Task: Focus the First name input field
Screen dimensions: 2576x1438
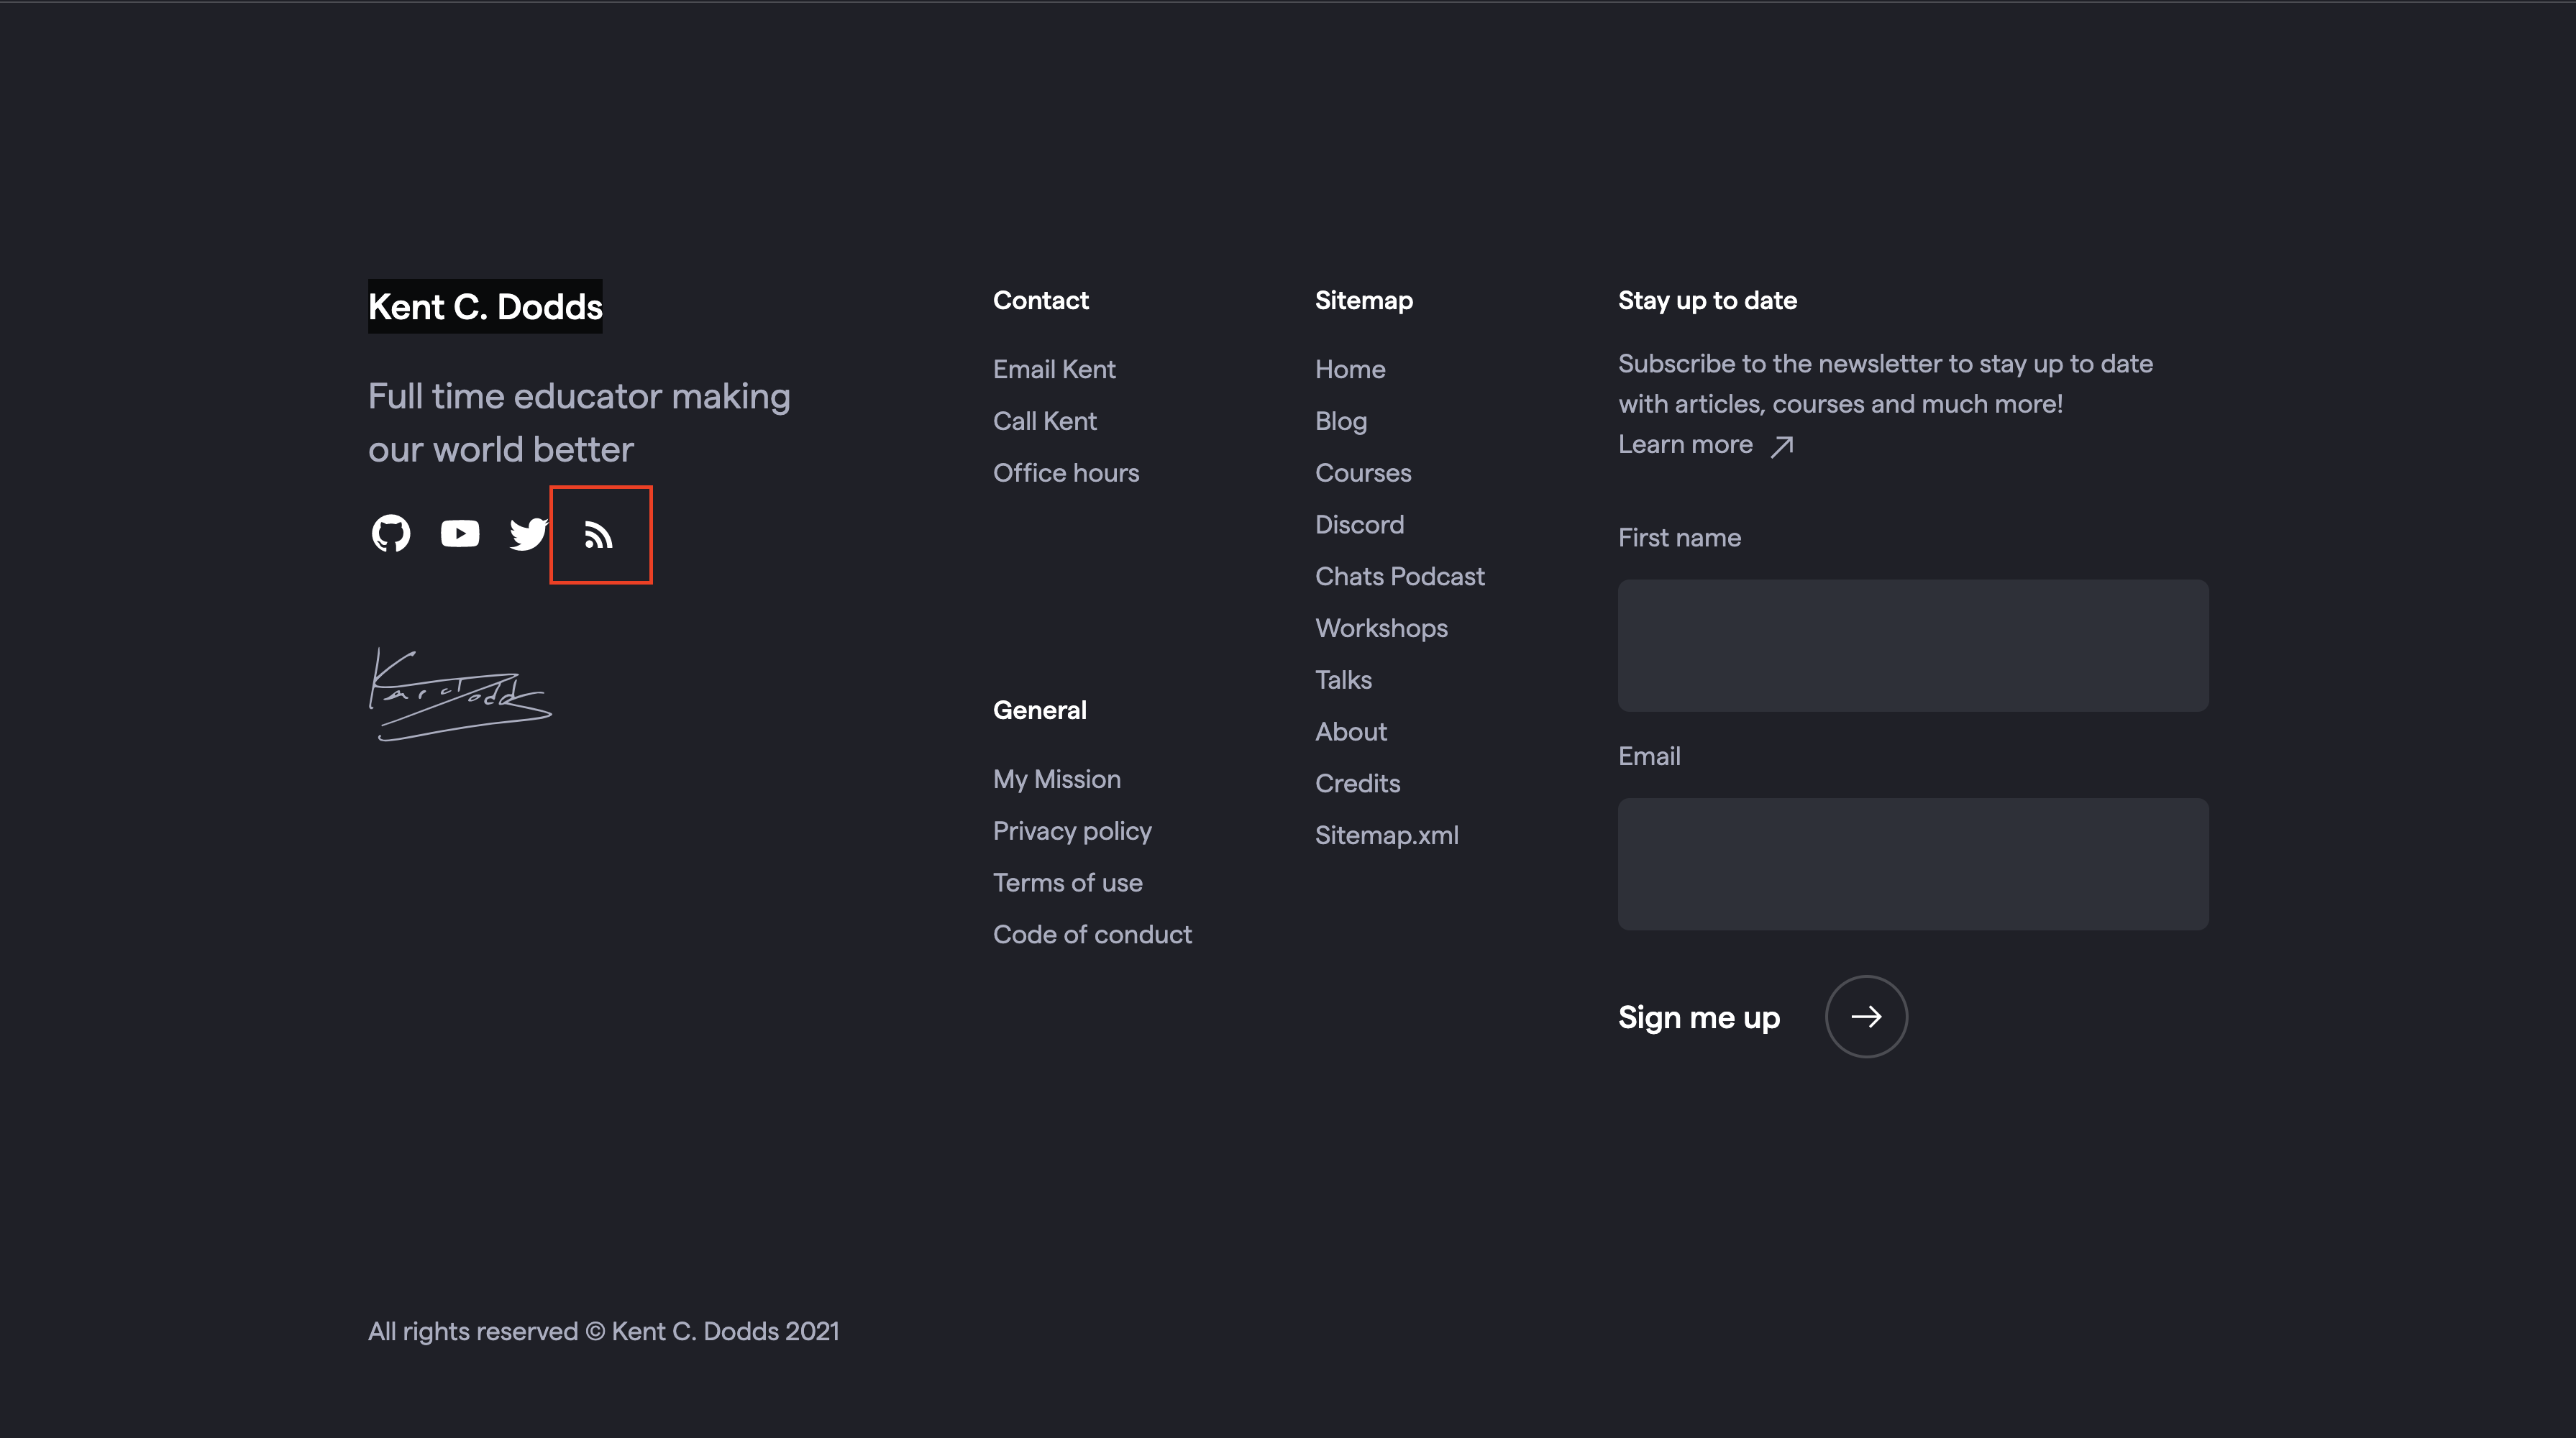Action: click(x=1912, y=645)
